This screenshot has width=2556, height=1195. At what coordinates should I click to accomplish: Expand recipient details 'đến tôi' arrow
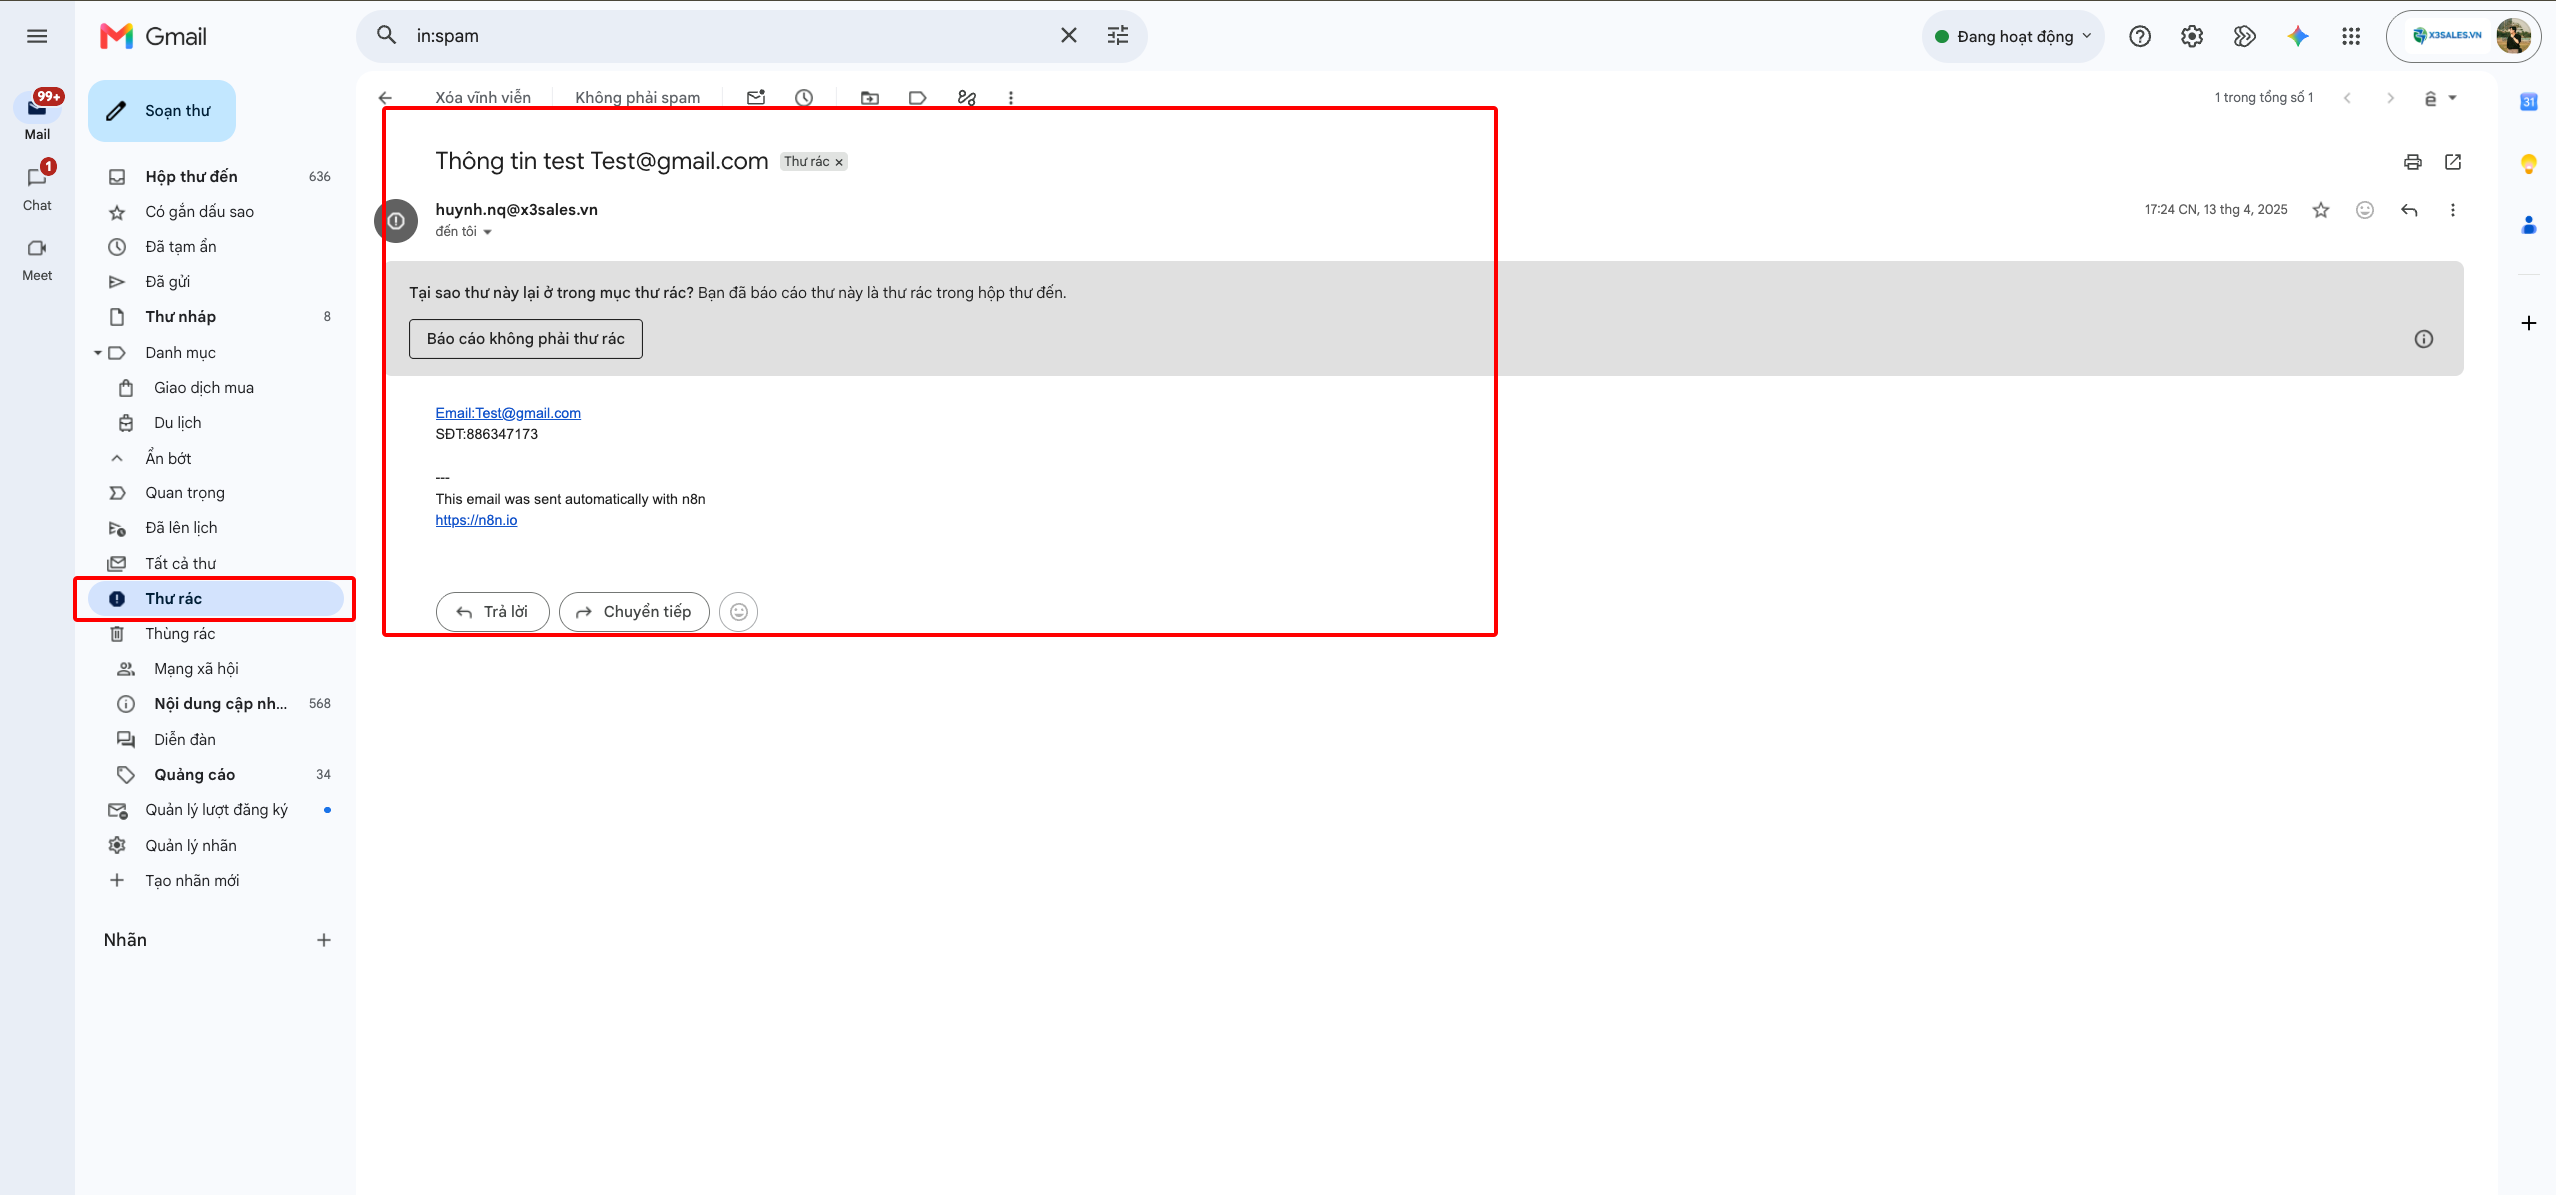coord(488,232)
